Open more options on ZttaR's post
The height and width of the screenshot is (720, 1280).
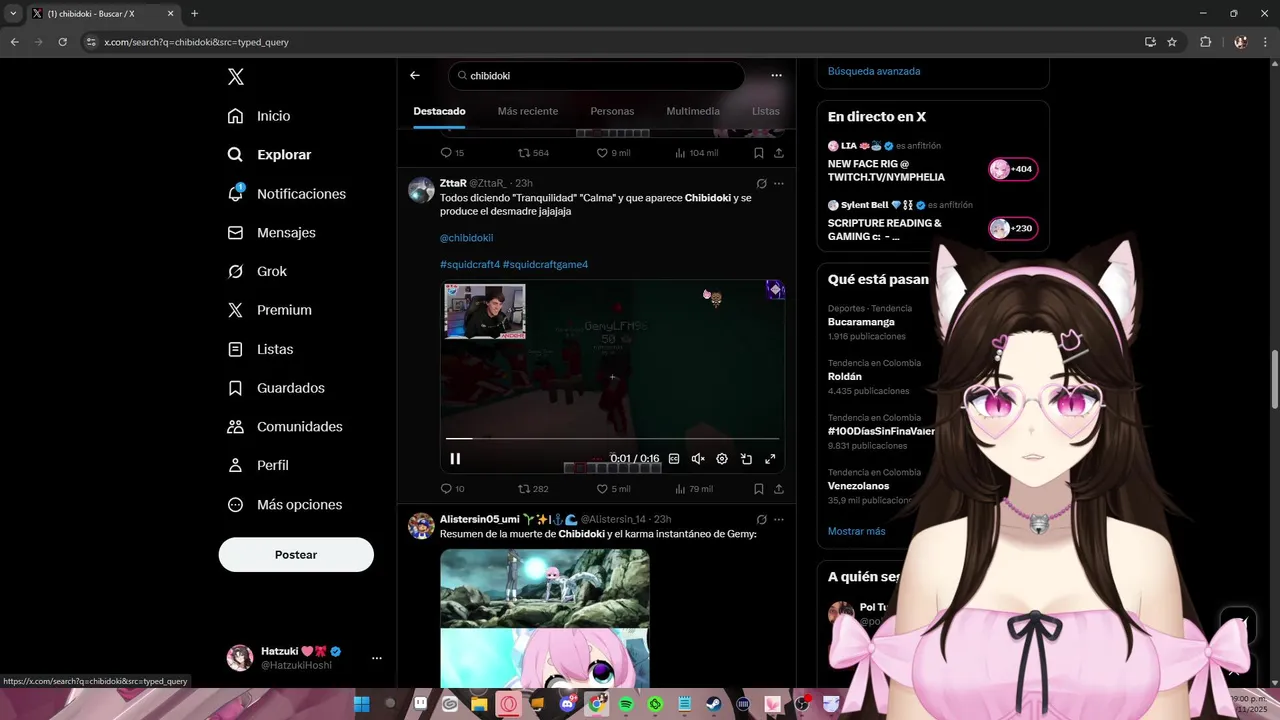(x=779, y=183)
